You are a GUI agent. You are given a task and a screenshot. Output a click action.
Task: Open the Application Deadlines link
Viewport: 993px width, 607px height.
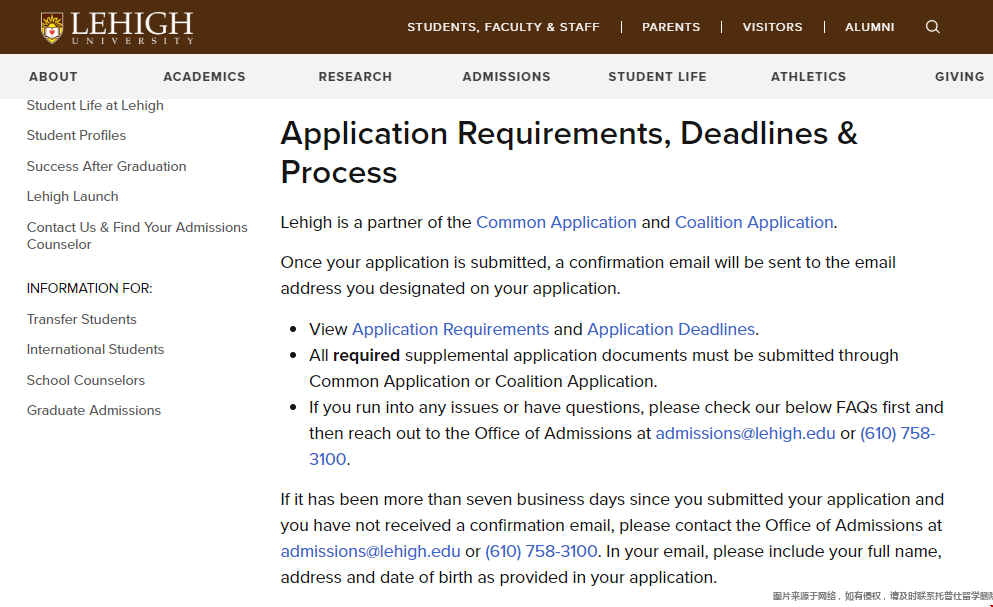(671, 329)
